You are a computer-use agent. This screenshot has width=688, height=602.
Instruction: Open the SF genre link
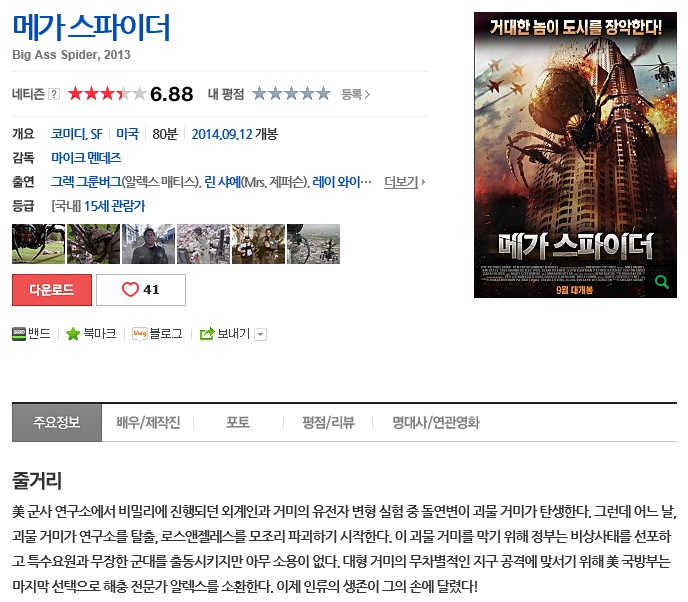click(97, 134)
